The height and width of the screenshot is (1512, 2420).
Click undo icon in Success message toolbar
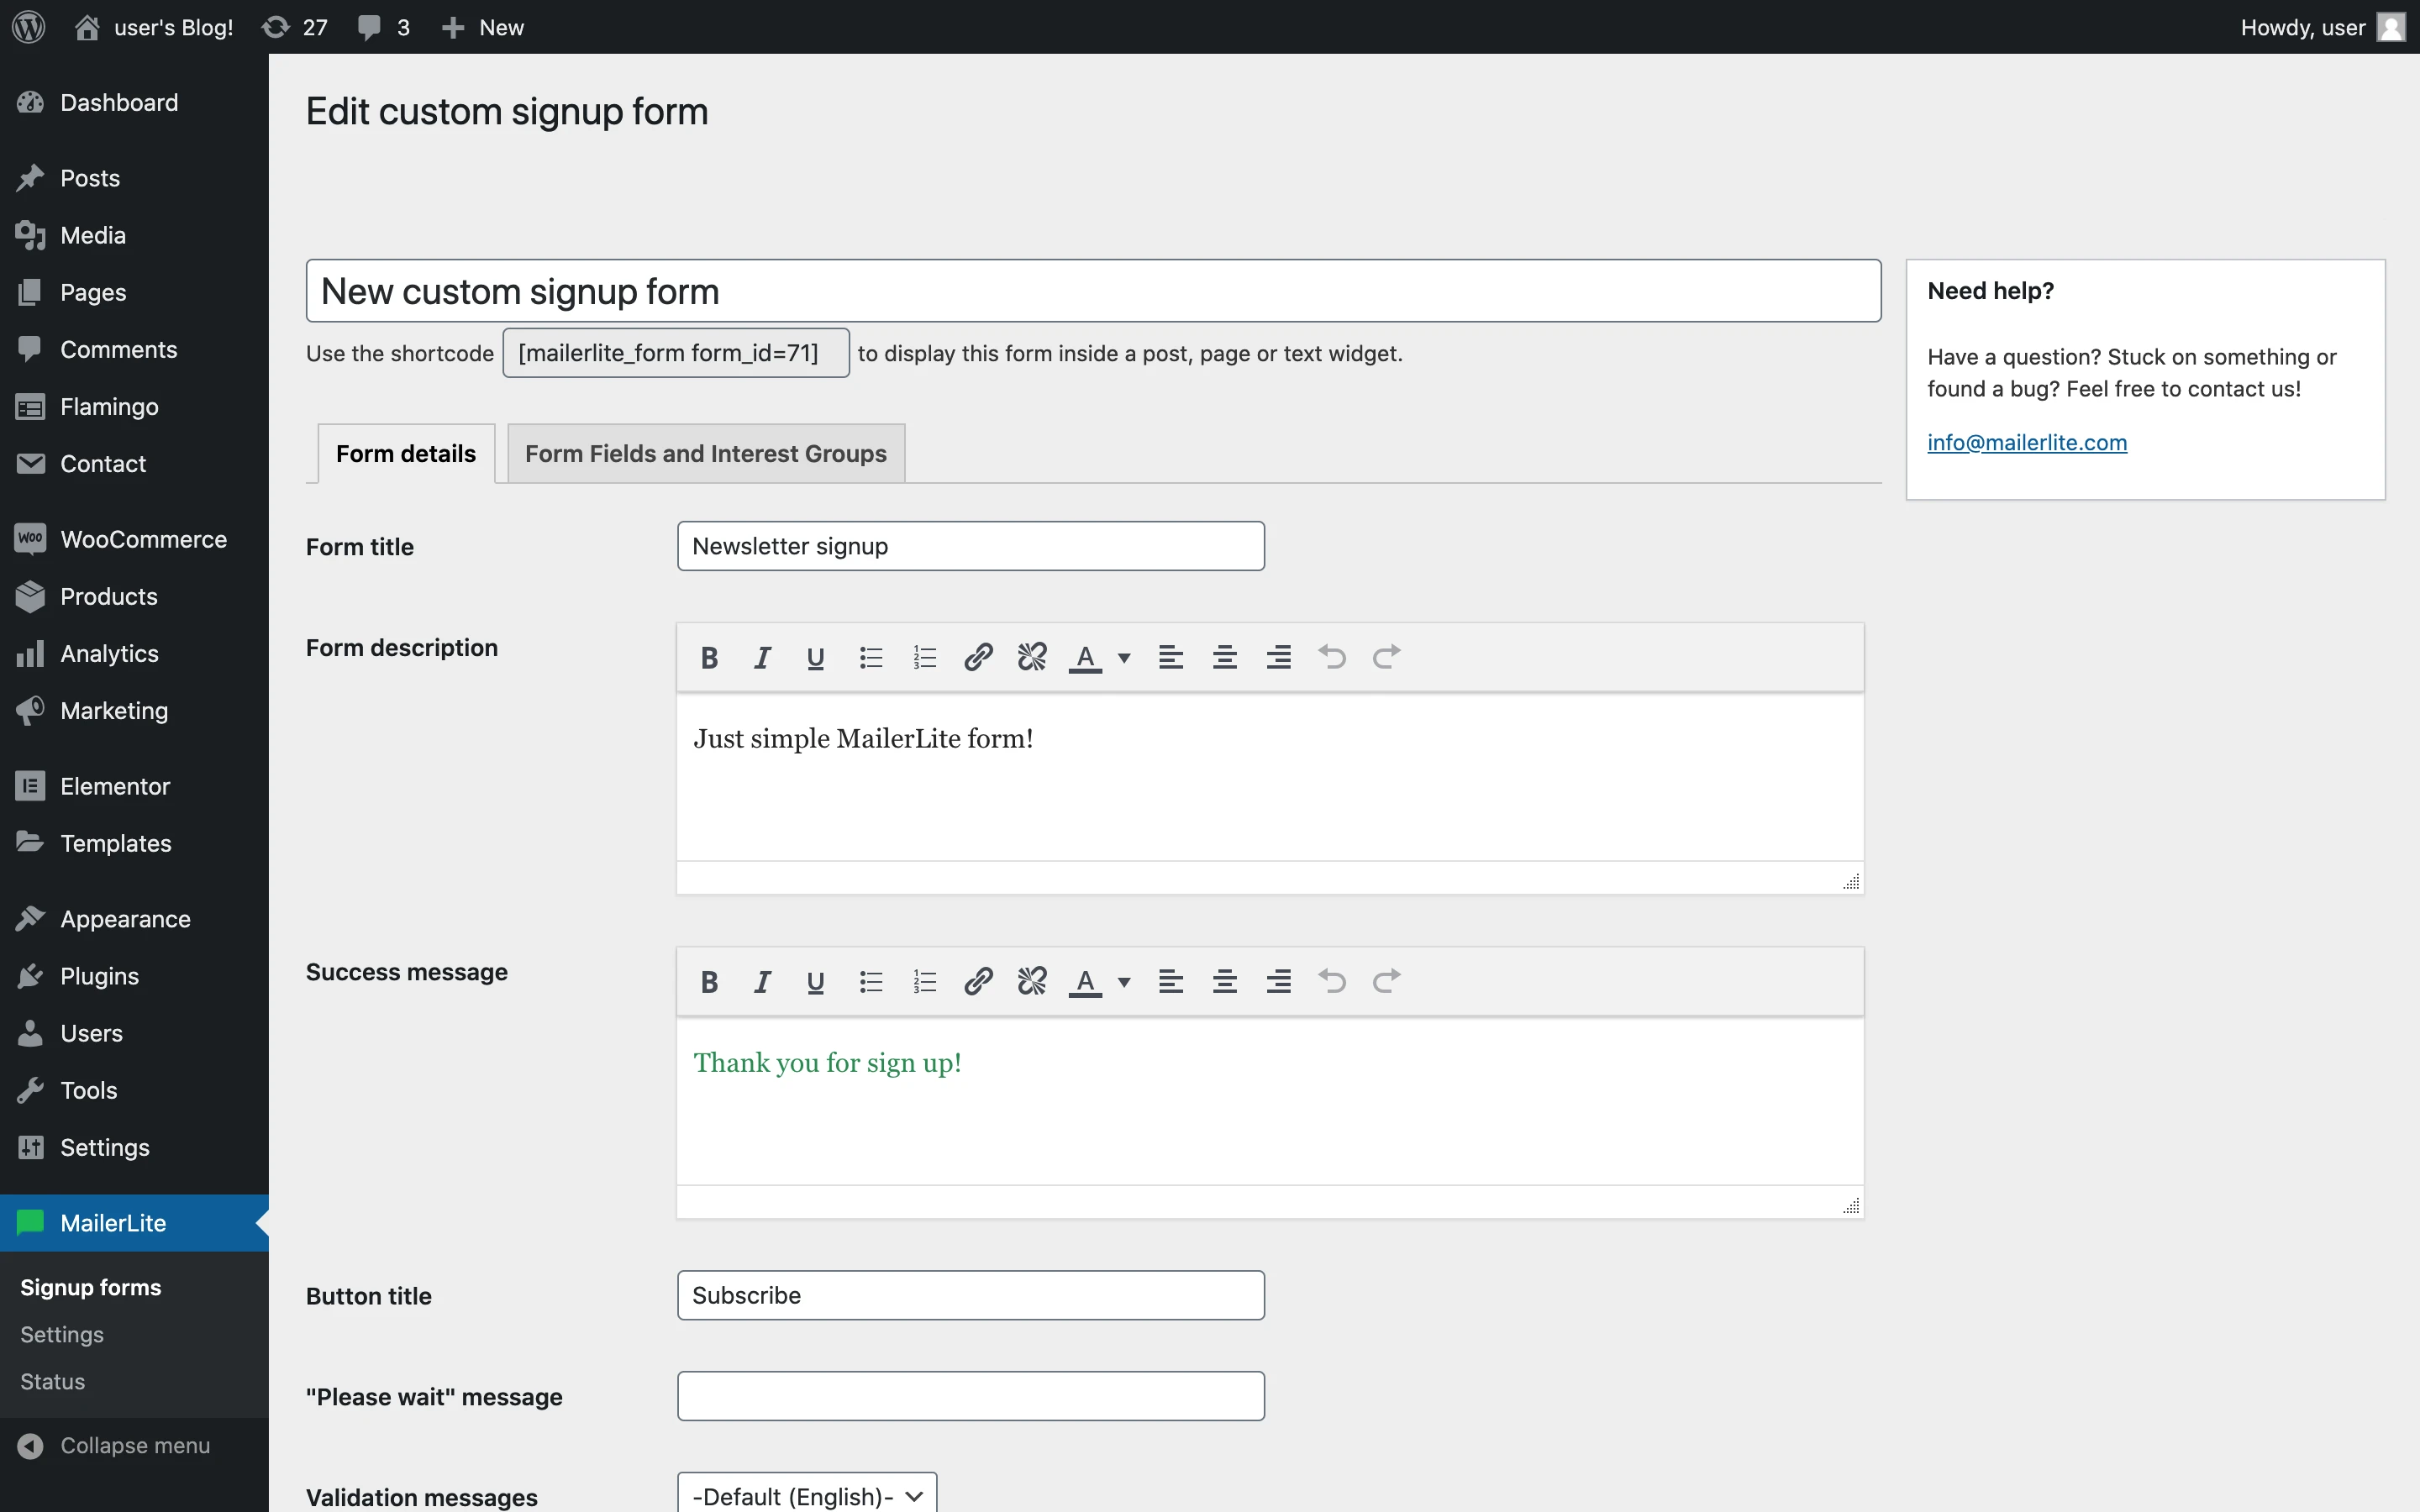[x=1332, y=981]
